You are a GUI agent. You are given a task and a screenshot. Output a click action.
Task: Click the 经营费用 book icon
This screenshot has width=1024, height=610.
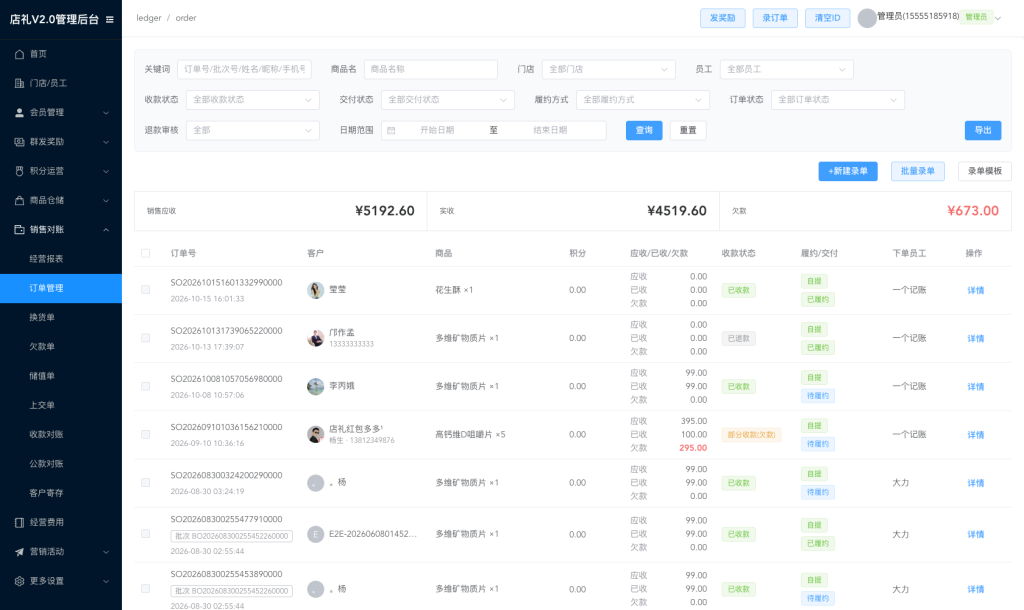pos(20,522)
